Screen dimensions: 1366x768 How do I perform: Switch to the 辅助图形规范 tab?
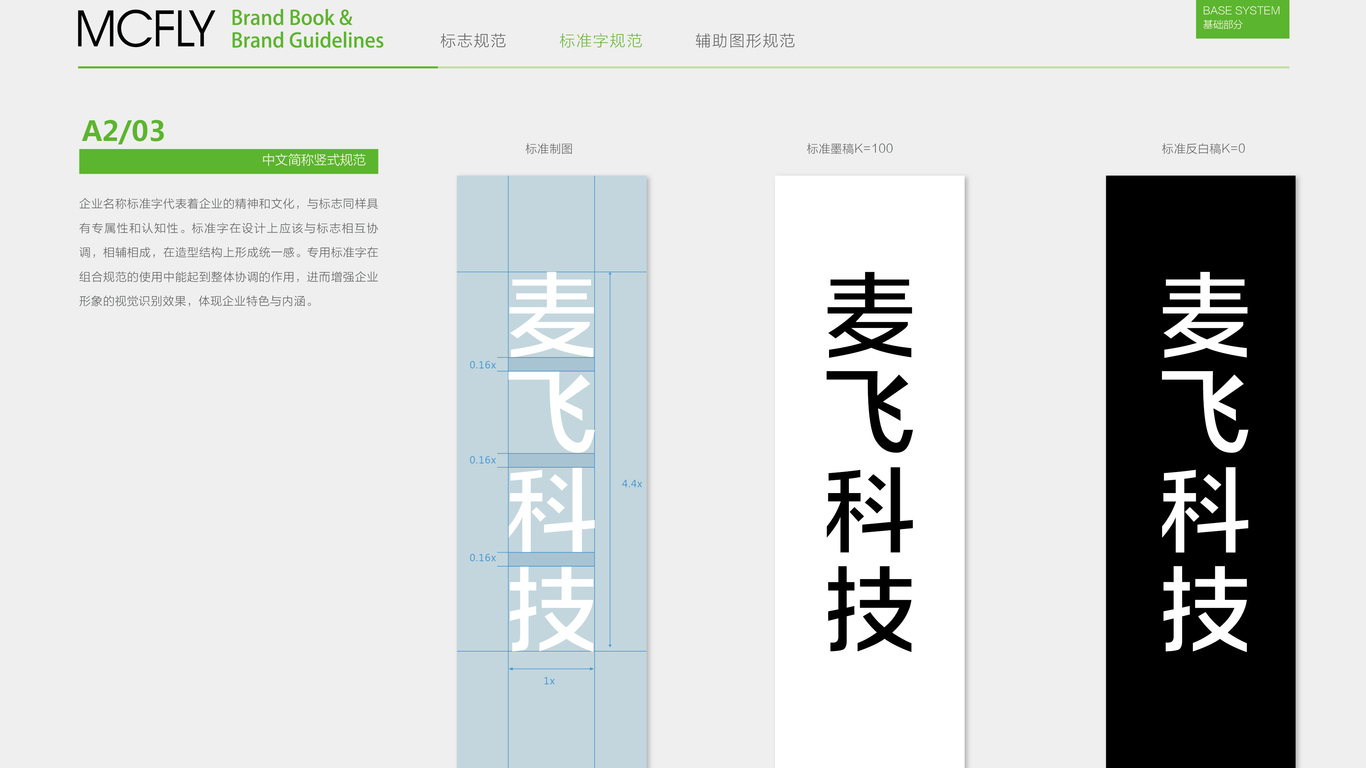coord(745,41)
